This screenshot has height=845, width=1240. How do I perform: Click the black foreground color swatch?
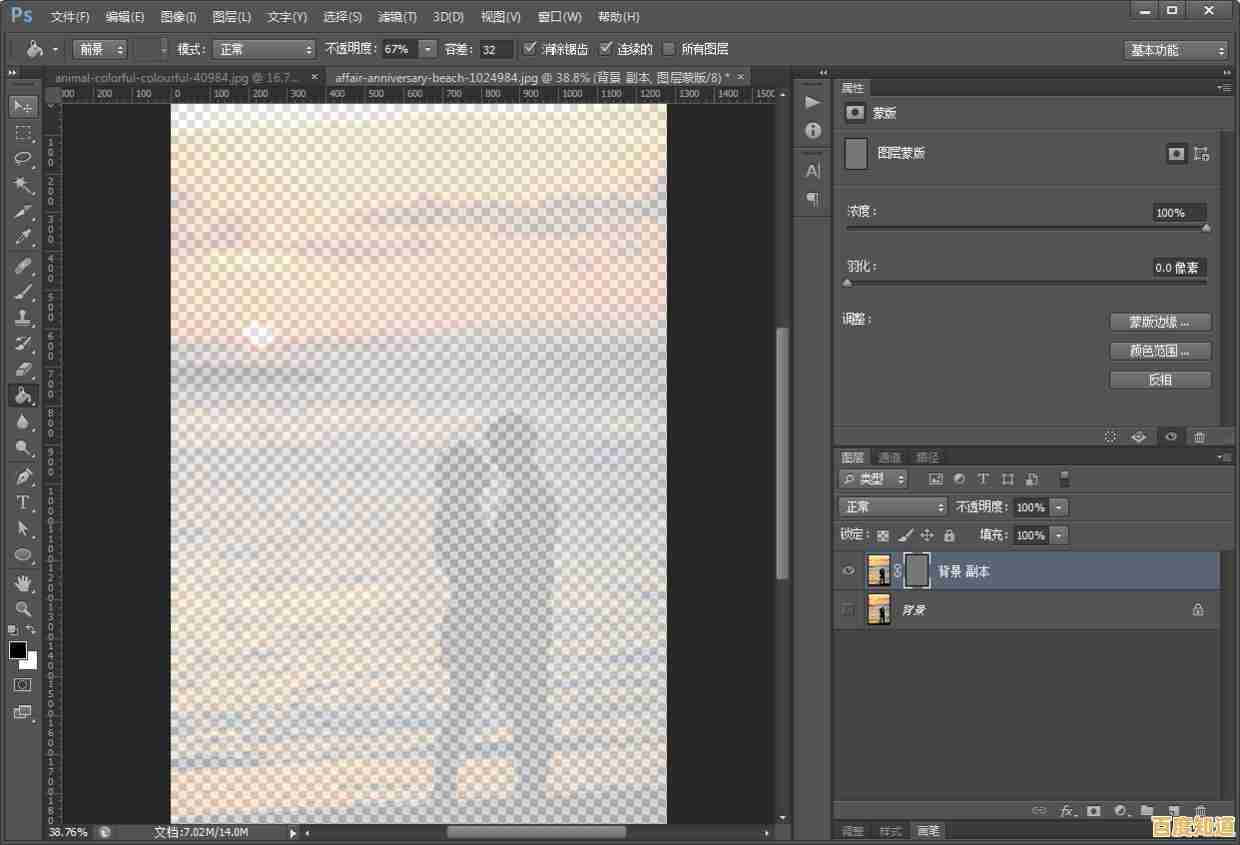click(18, 650)
